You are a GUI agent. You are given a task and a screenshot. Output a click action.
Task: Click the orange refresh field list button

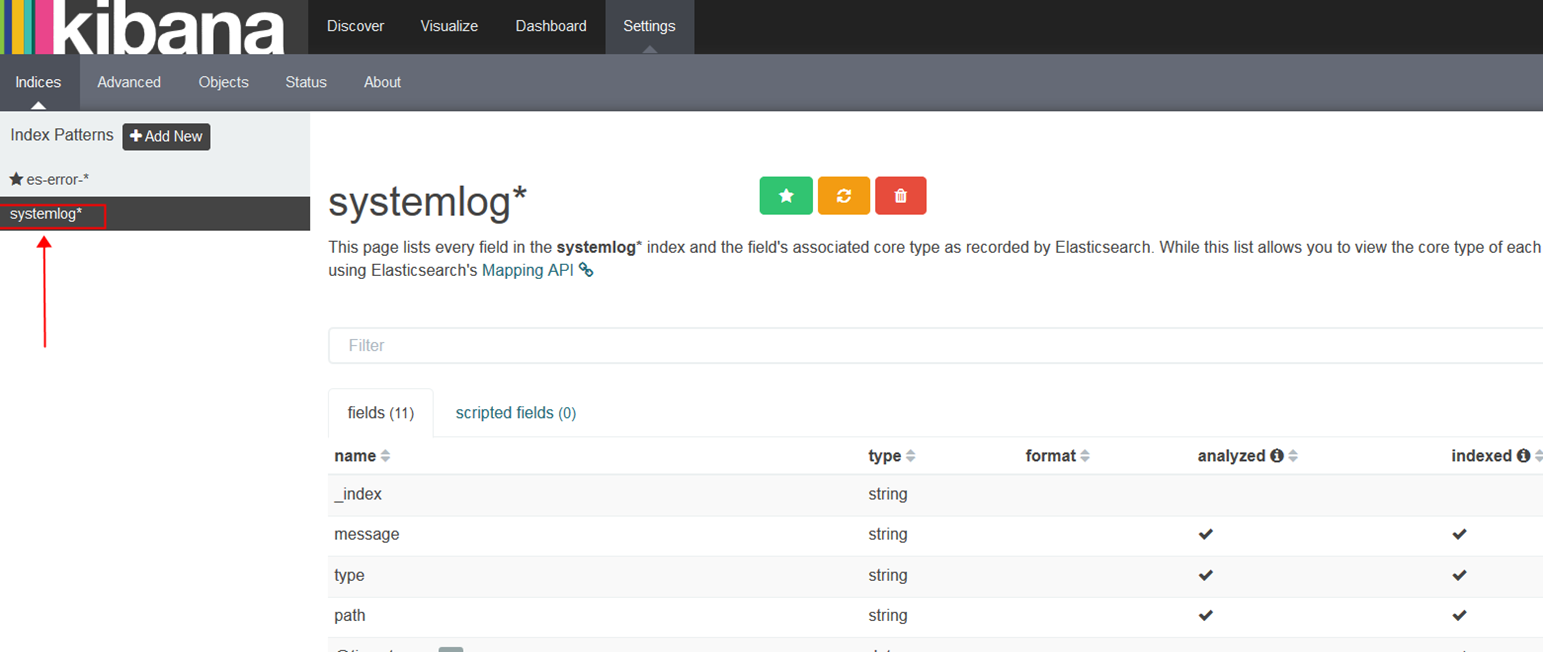click(x=844, y=196)
